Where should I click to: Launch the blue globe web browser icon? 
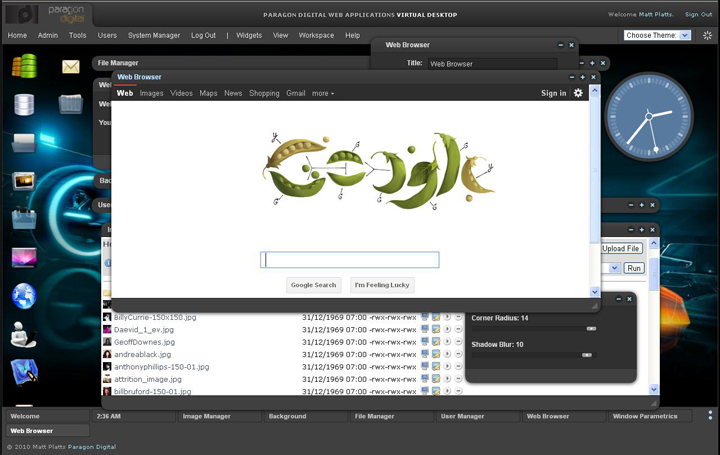click(24, 296)
